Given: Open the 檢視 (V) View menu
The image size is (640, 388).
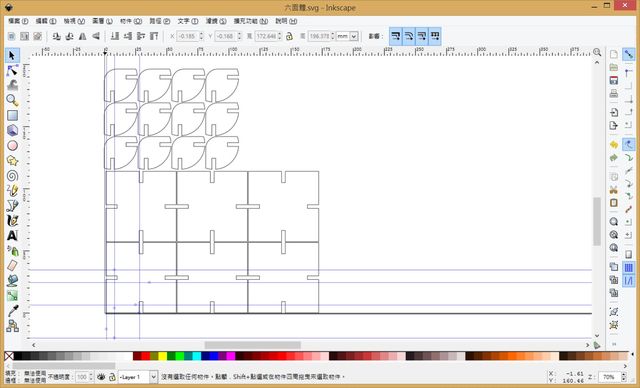Looking at the screenshot, I should (74, 21).
